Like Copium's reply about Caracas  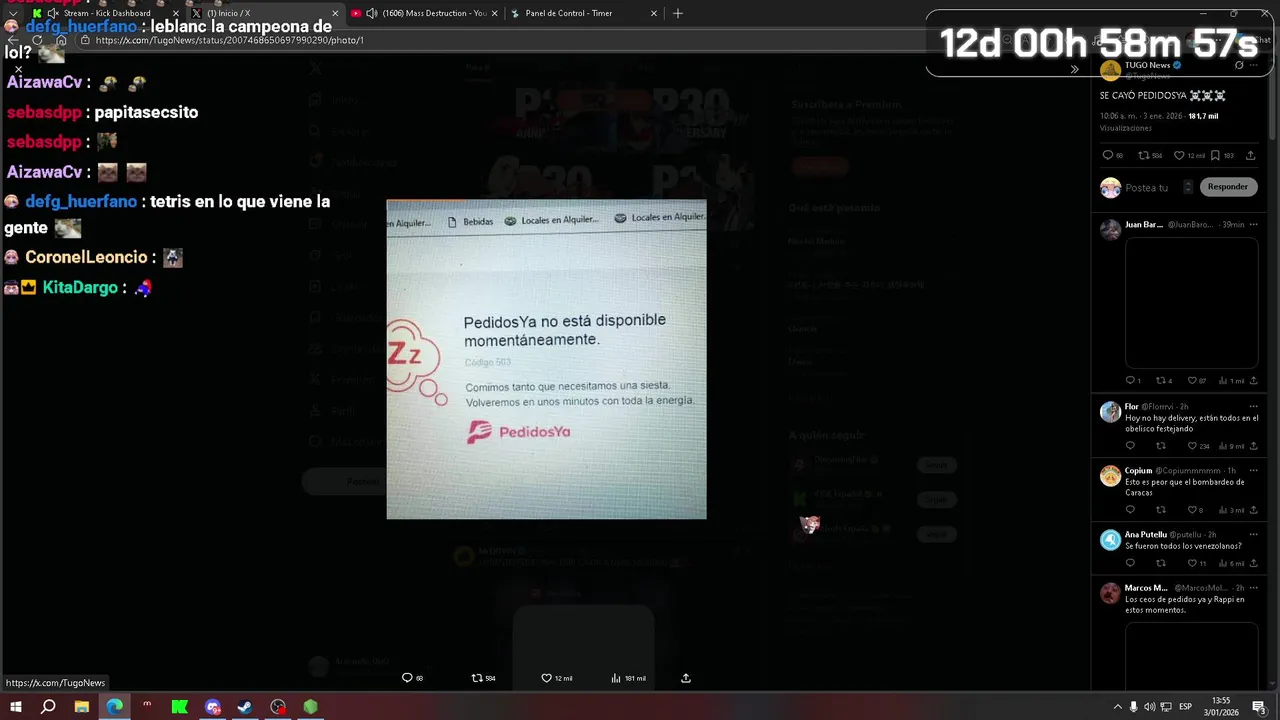pos(1192,510)
